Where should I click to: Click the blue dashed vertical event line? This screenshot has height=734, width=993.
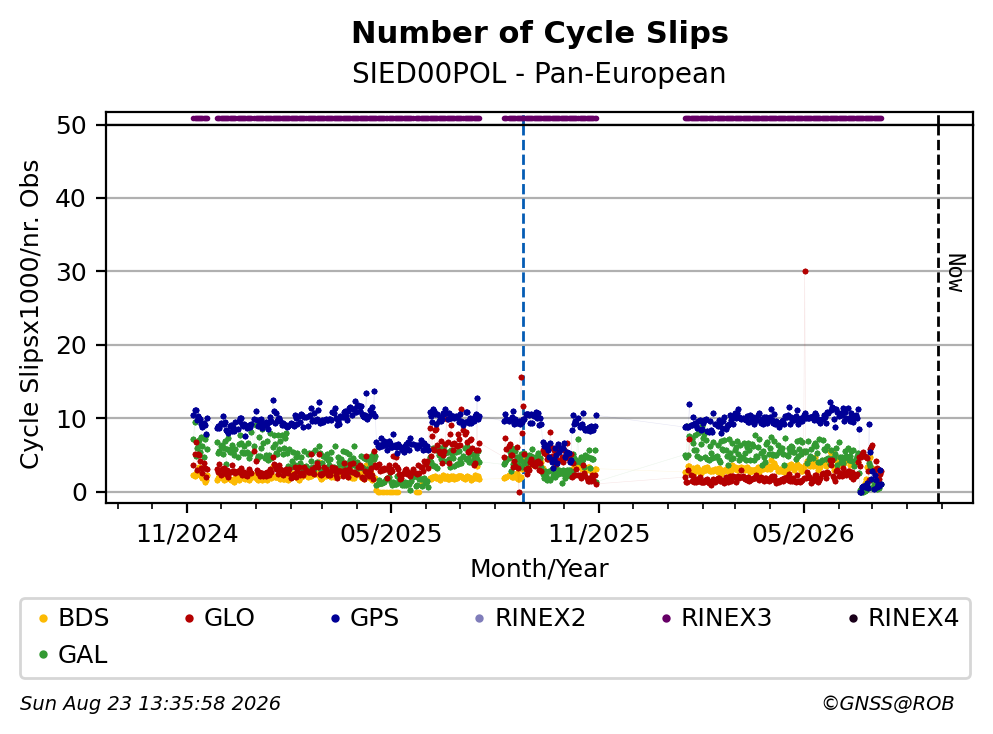[x=523, y=310]
